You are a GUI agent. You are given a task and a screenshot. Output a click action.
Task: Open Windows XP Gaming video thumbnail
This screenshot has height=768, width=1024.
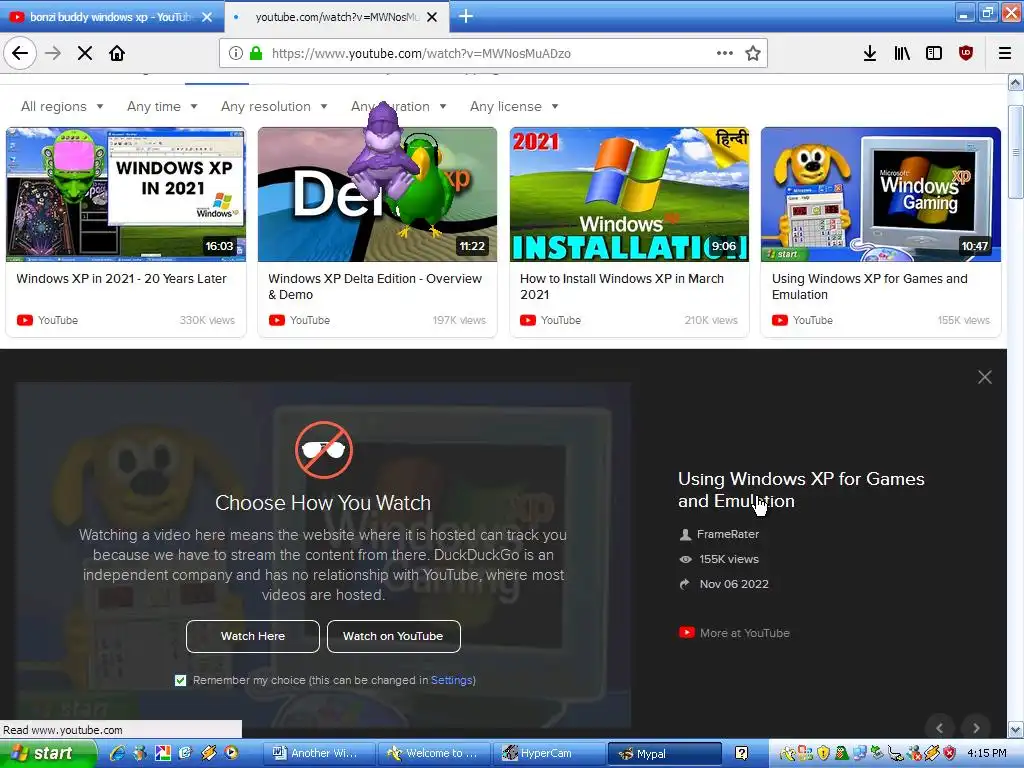click(x=880, y=195)
